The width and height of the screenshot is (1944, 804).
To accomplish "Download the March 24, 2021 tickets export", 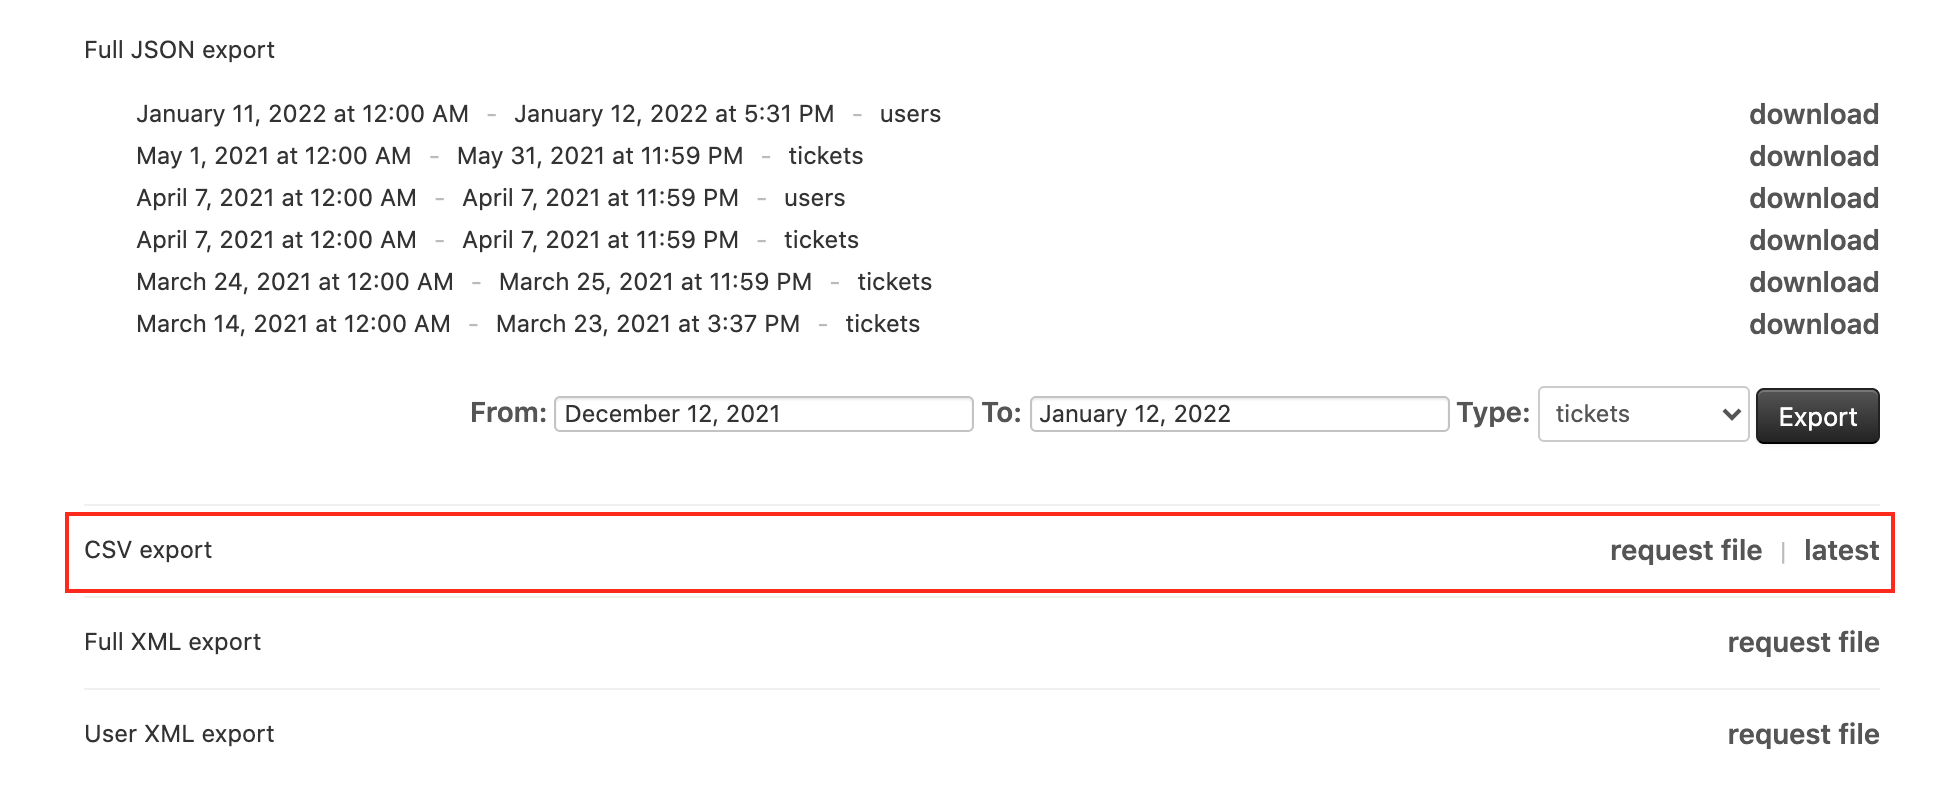I will click(x=1813, y=282).
